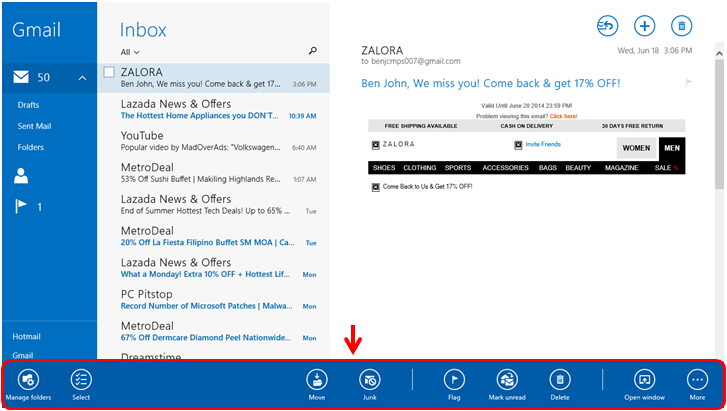Viewport: 727px width, 411px height.
Task: Mark message as Junk
Action: click(x=370, y=385)
